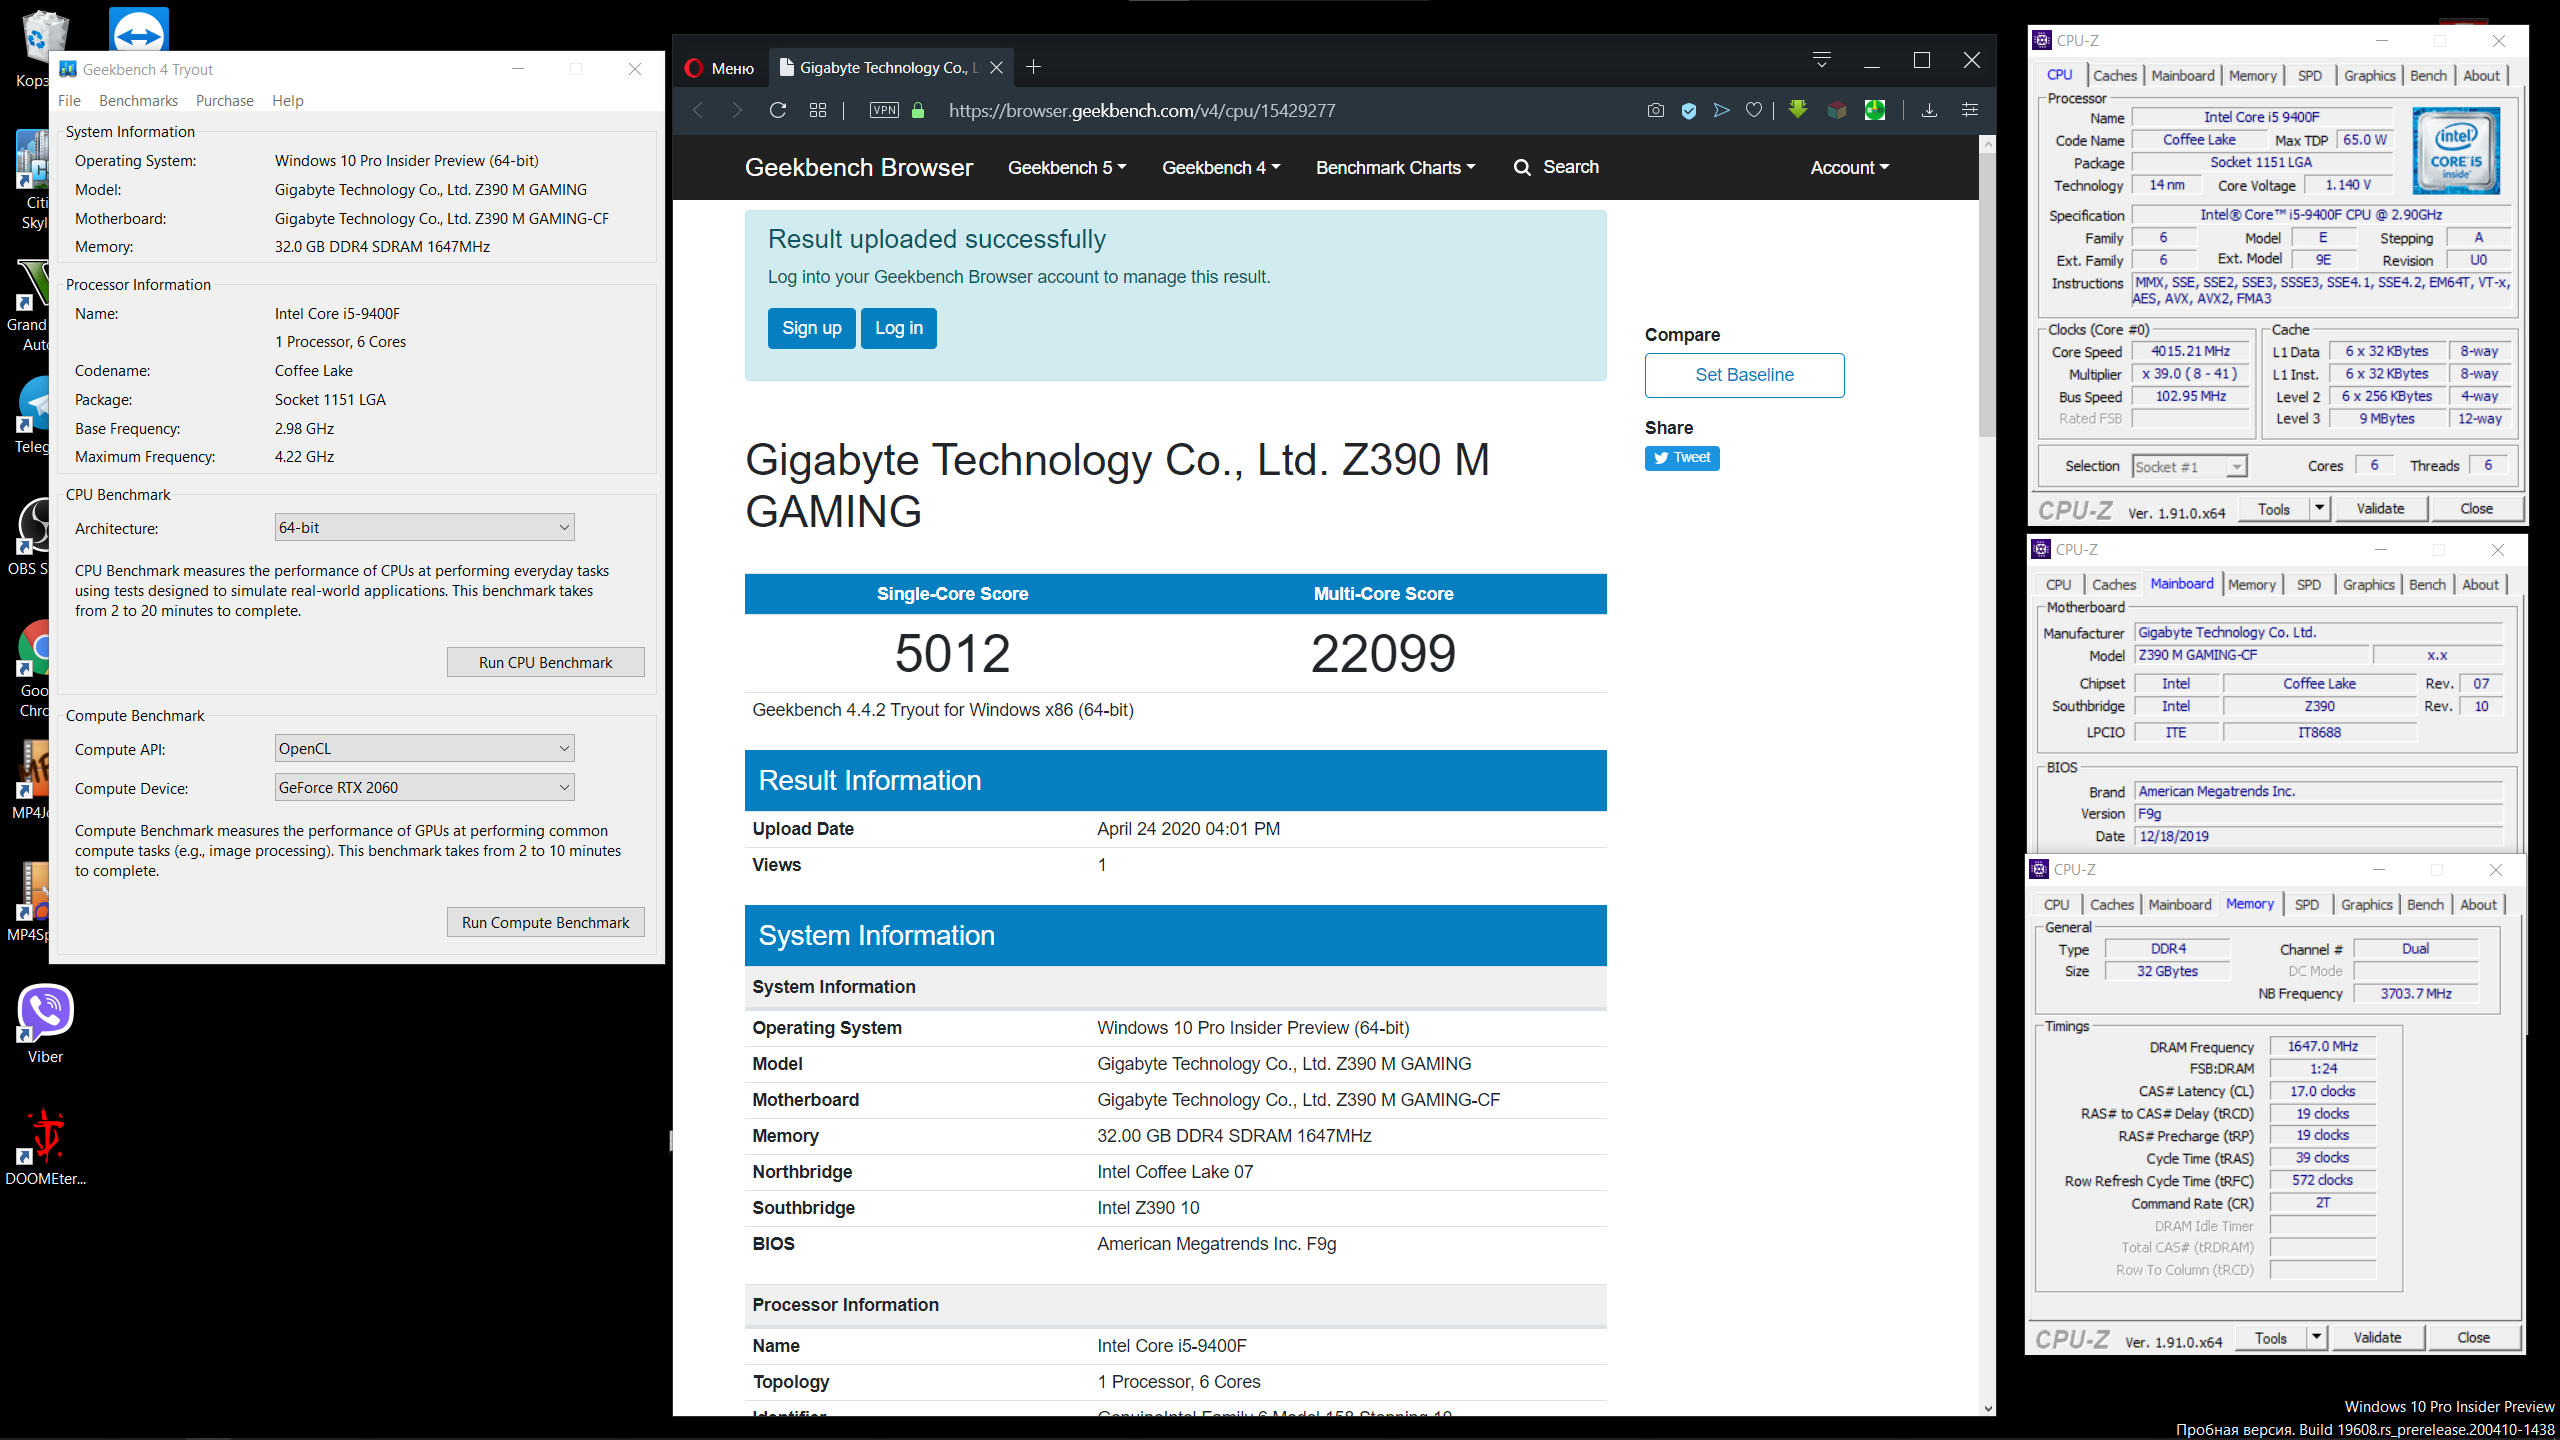This screenshot has height=1440, width=2560.
Task: Open Opera speed dial grid icon
Action: pyautogui.click(x=818, y=111)
